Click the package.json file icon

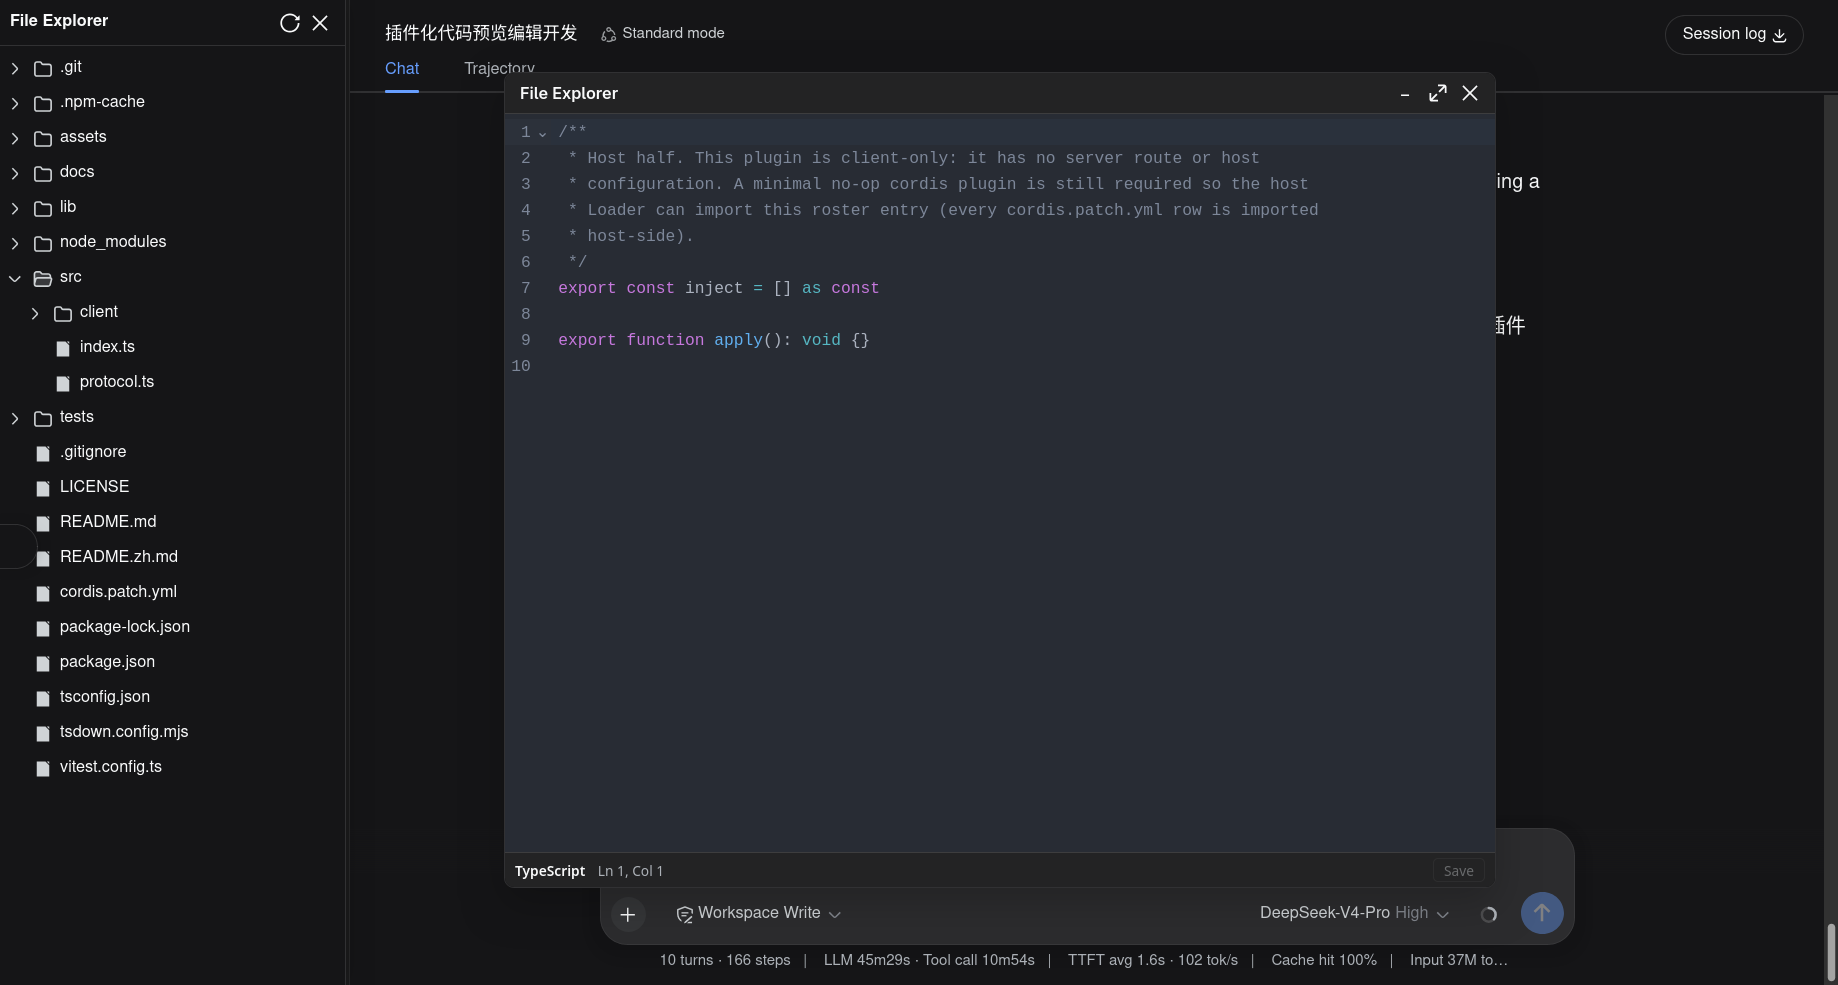pyautogui.click(x=43, y=664)
